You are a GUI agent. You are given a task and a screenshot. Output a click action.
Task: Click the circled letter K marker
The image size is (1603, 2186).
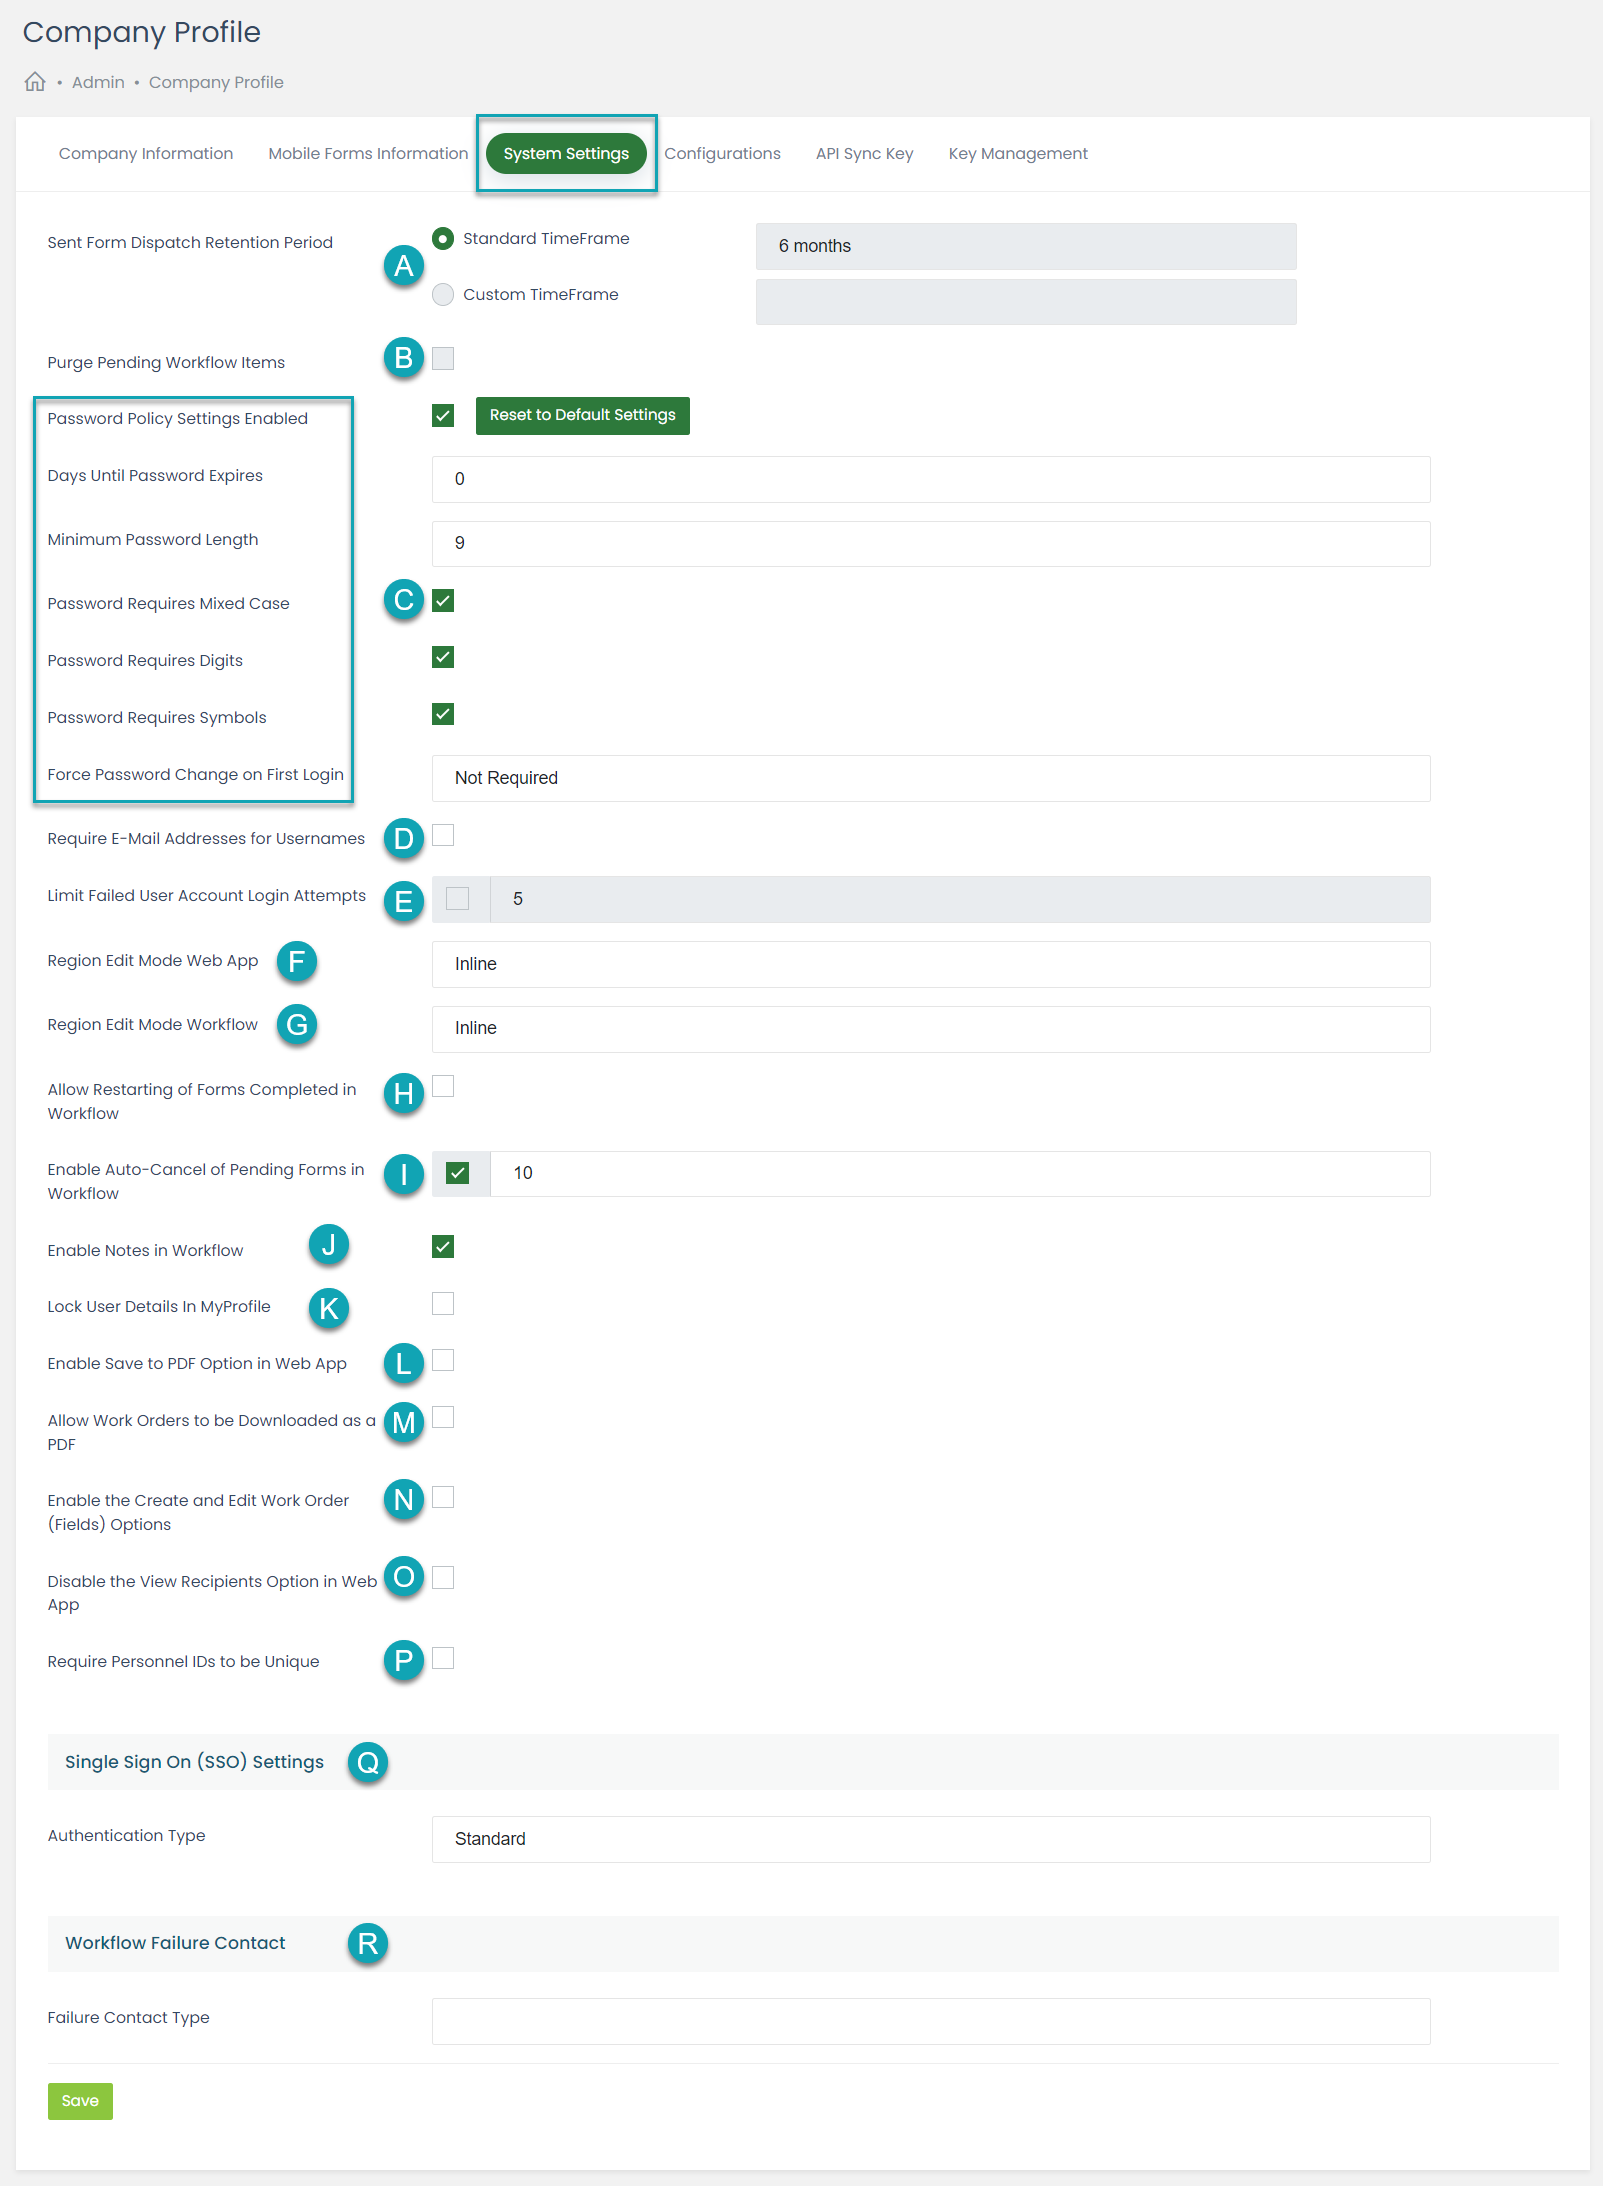[x=329, y=1309]
